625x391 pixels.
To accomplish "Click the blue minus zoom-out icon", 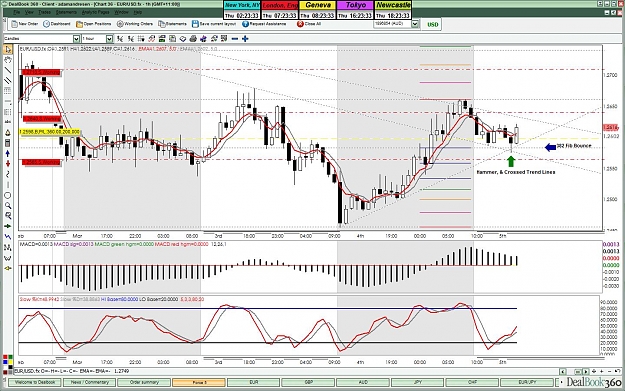I will pyautogui.click(x=235, y=39).
